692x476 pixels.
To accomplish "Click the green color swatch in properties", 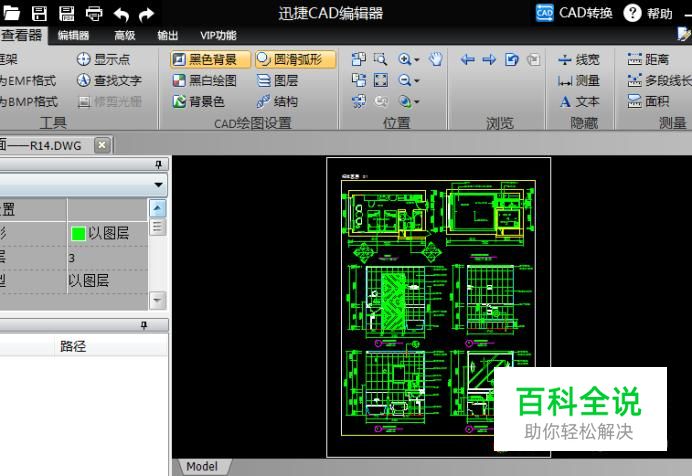I will (77, 233).
